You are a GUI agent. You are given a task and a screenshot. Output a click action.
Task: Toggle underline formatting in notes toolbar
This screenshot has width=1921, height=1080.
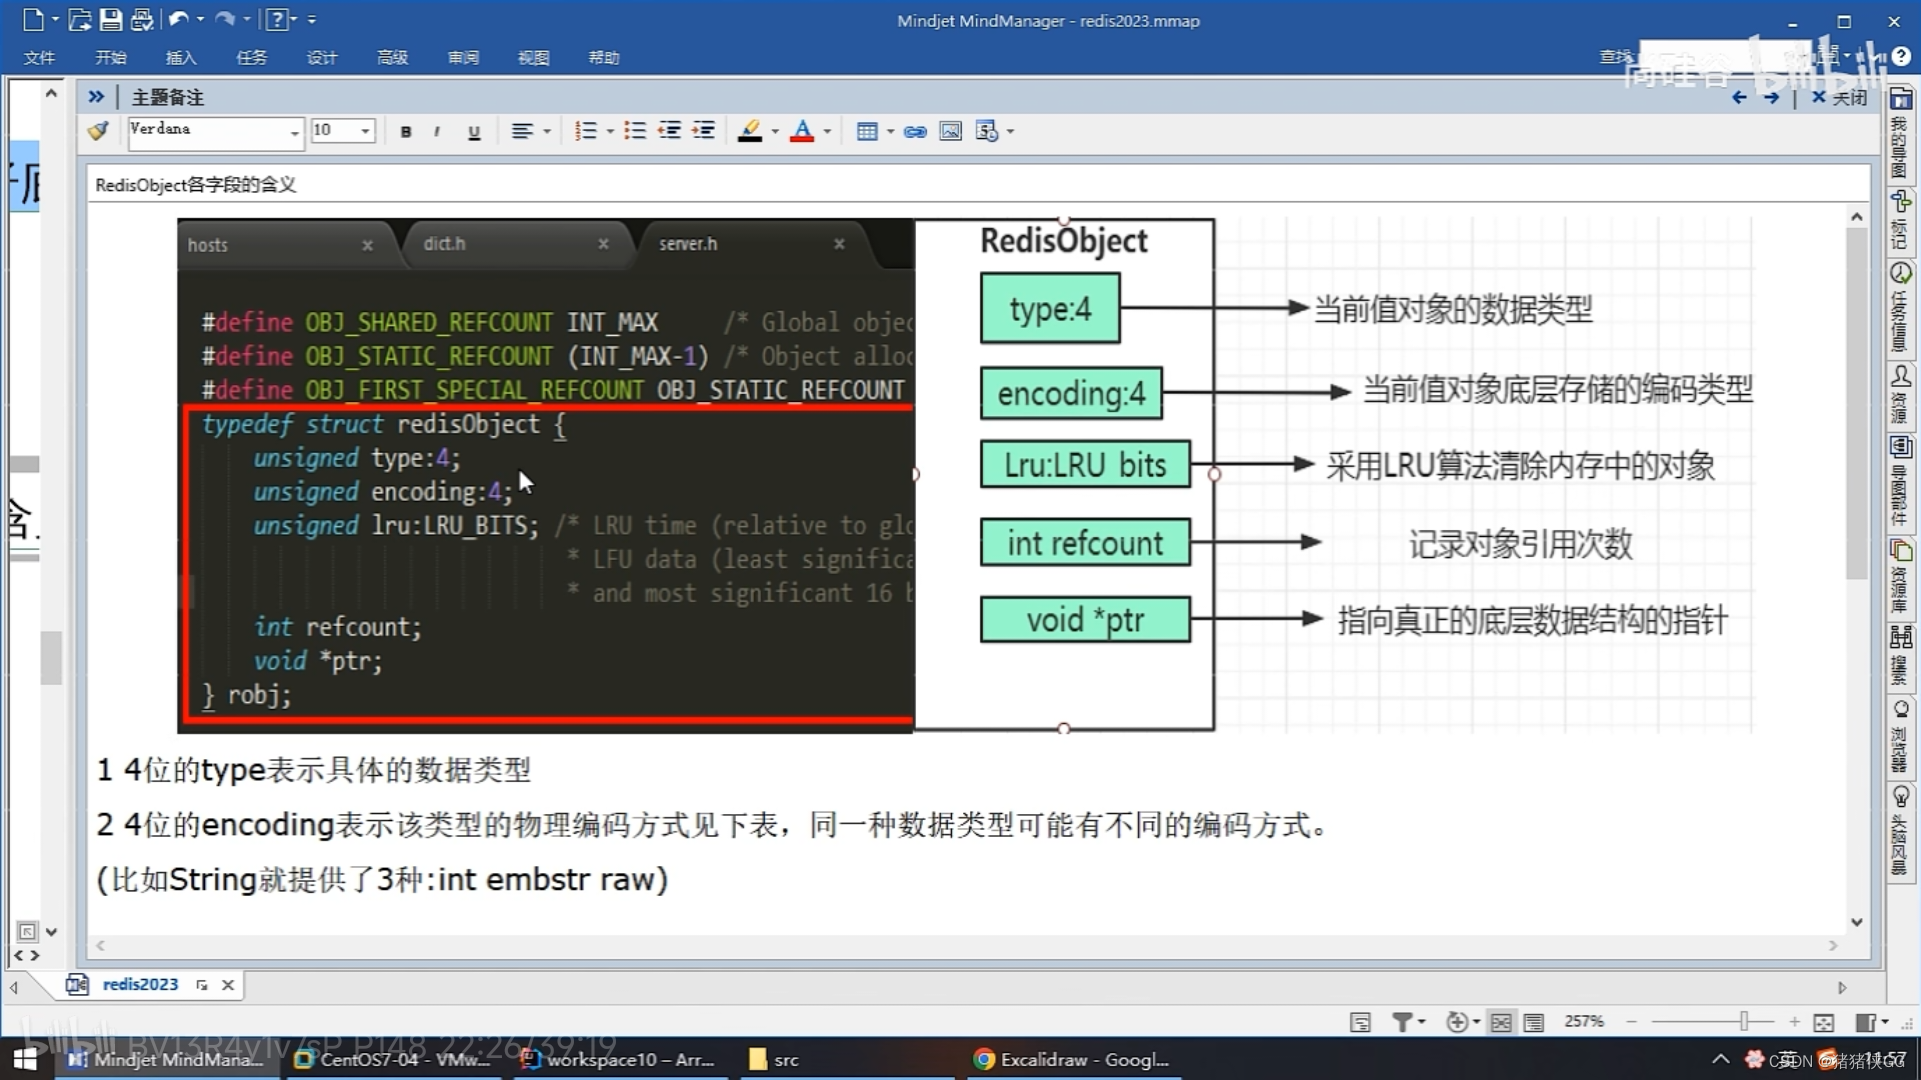point(474,131)
